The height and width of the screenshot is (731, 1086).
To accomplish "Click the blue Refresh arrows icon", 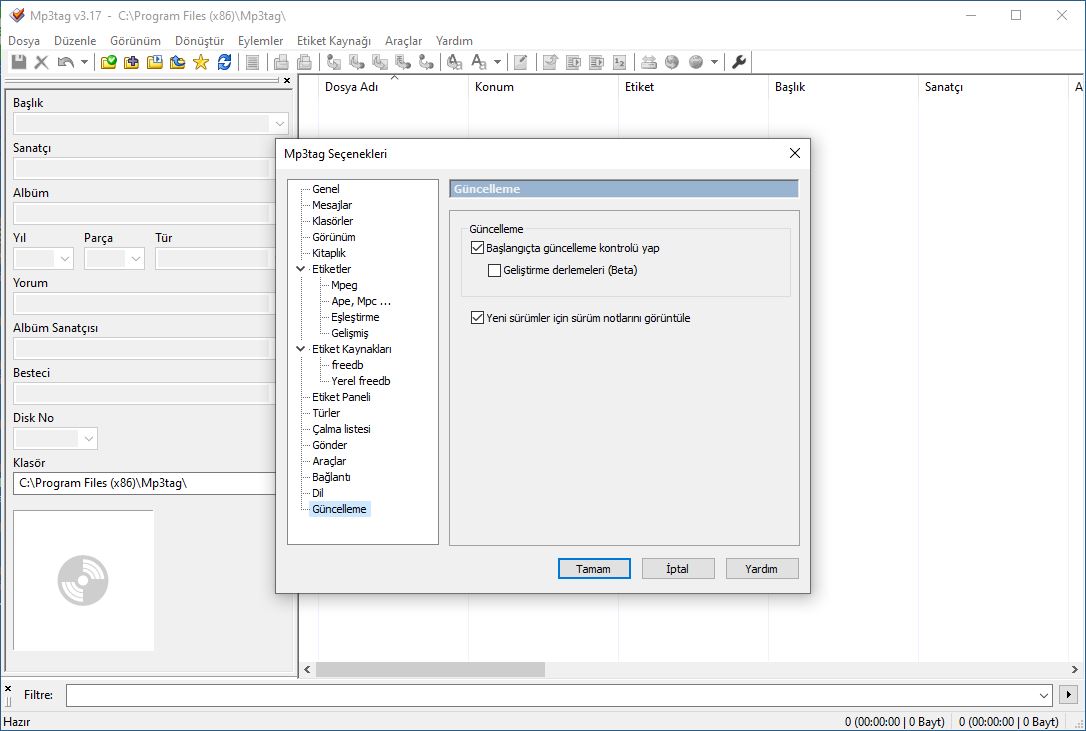I will pos(224,62).
